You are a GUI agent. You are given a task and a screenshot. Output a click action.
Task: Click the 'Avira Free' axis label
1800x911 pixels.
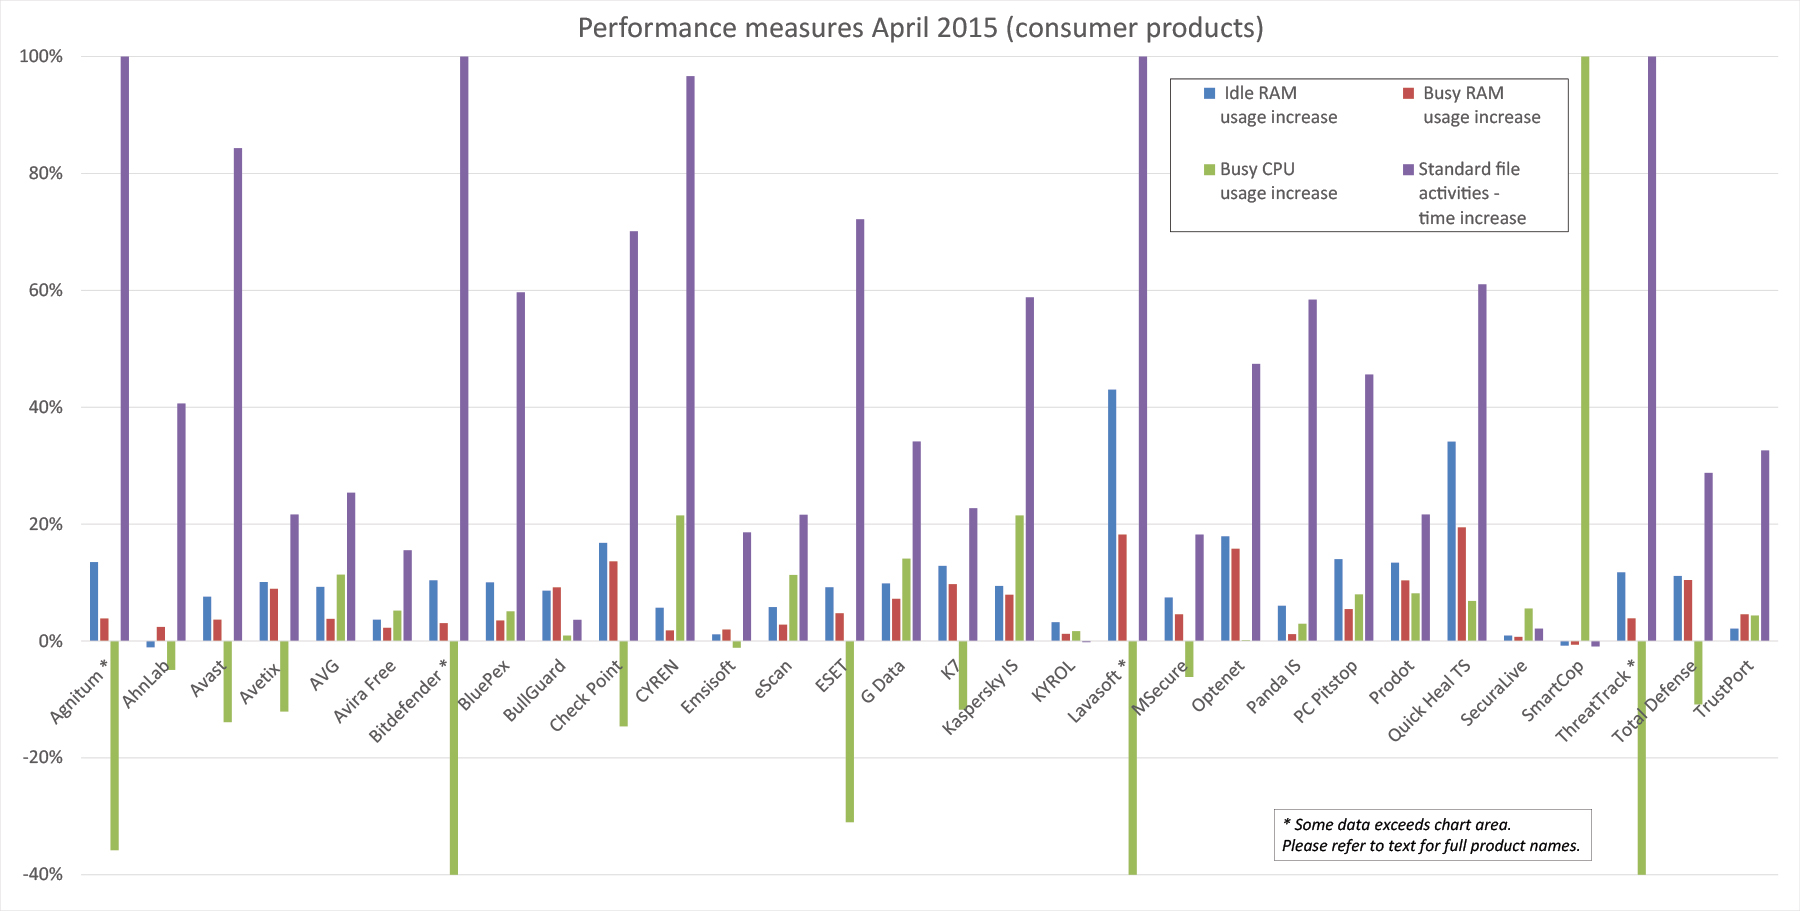(x=364, y=691)
